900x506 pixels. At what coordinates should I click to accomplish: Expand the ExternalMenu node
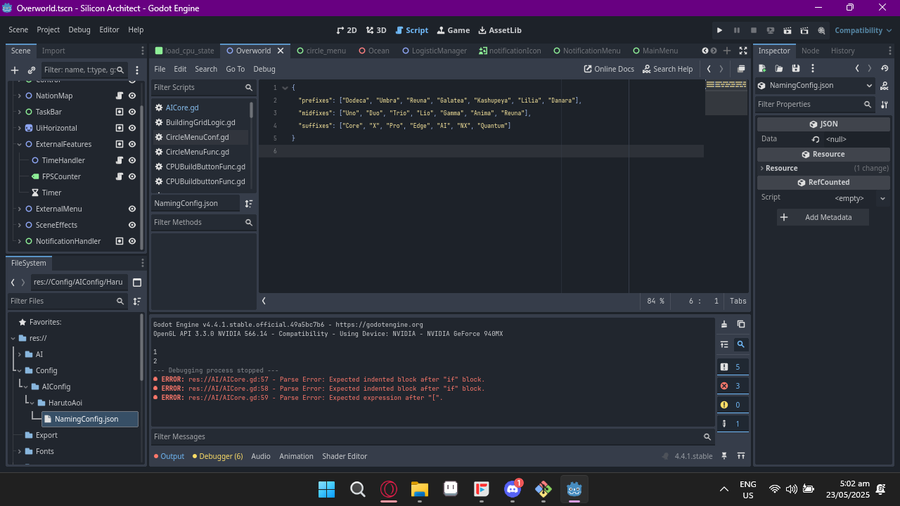[x=20, y=209]
